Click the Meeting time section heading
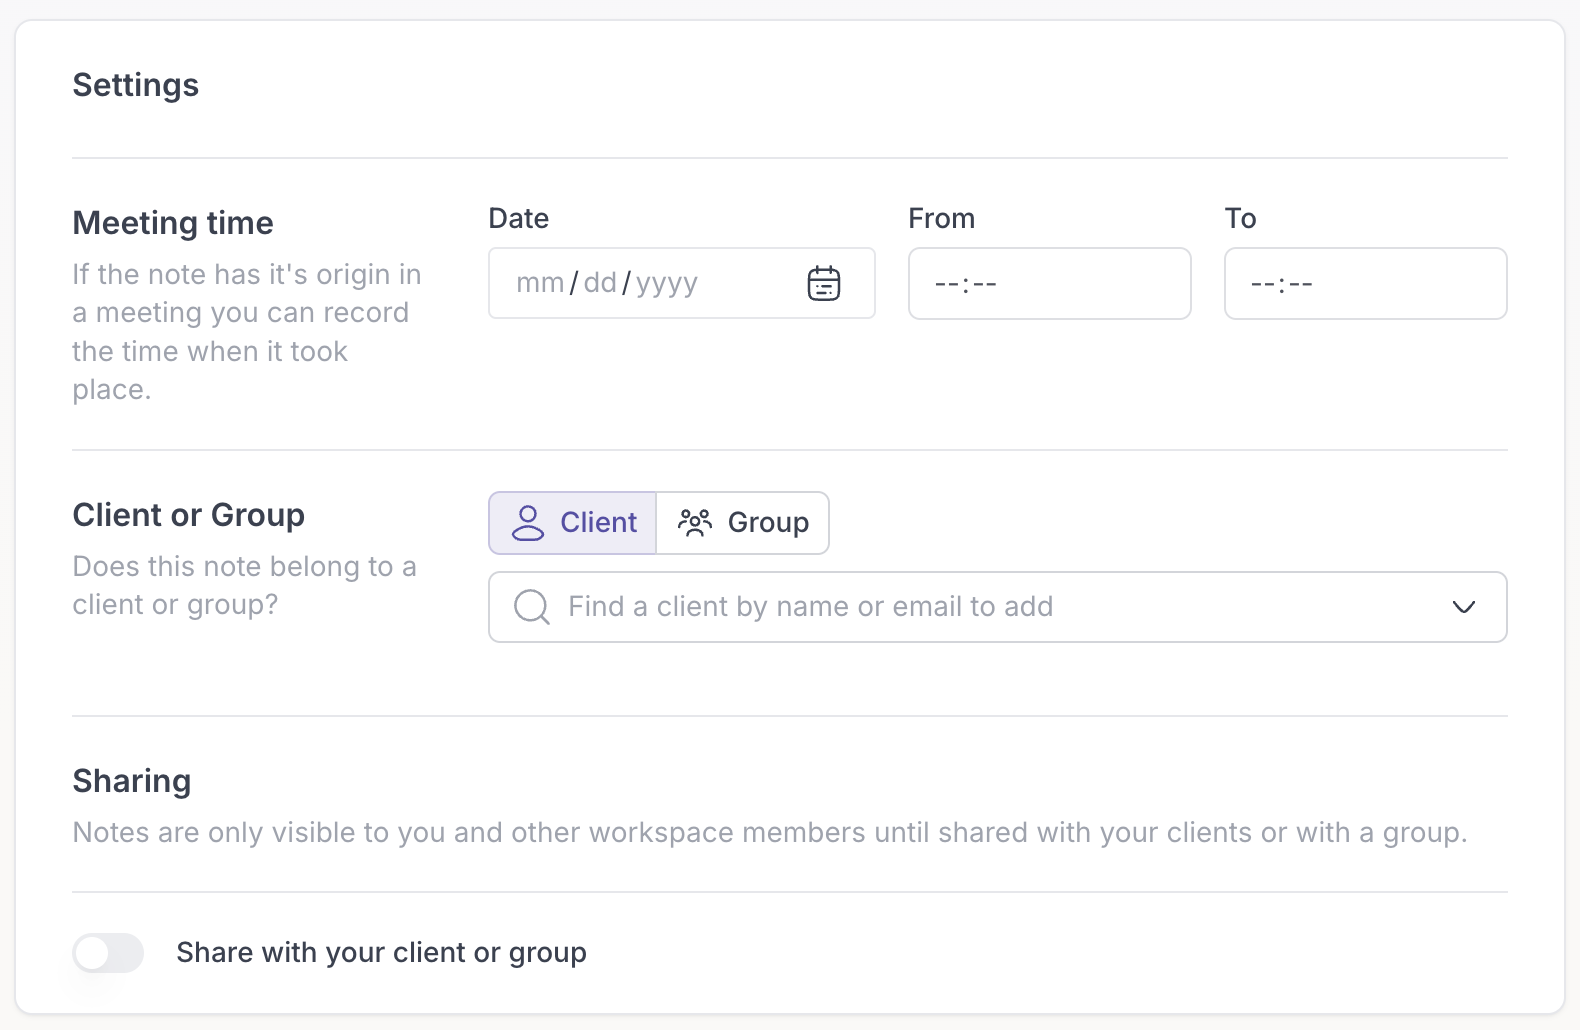Viewport: 1580px width, 1030px height. tap(173, 223)
